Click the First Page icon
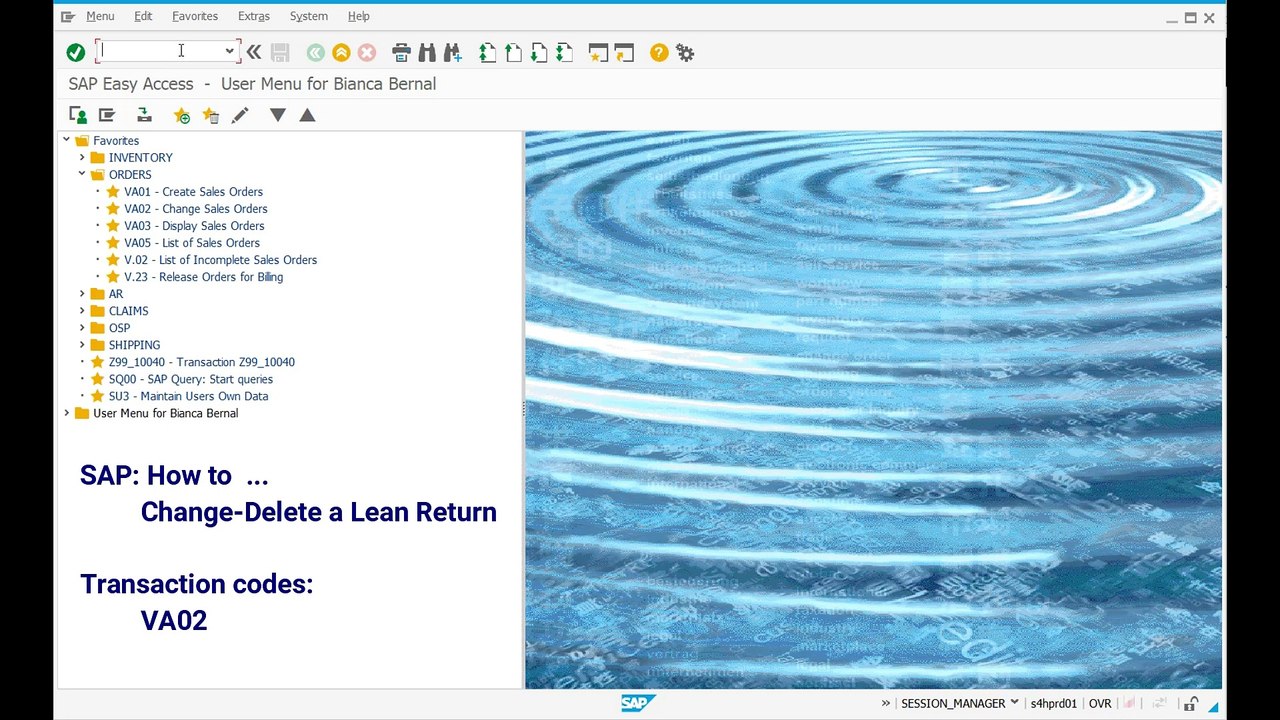 [x=487, y=52]
